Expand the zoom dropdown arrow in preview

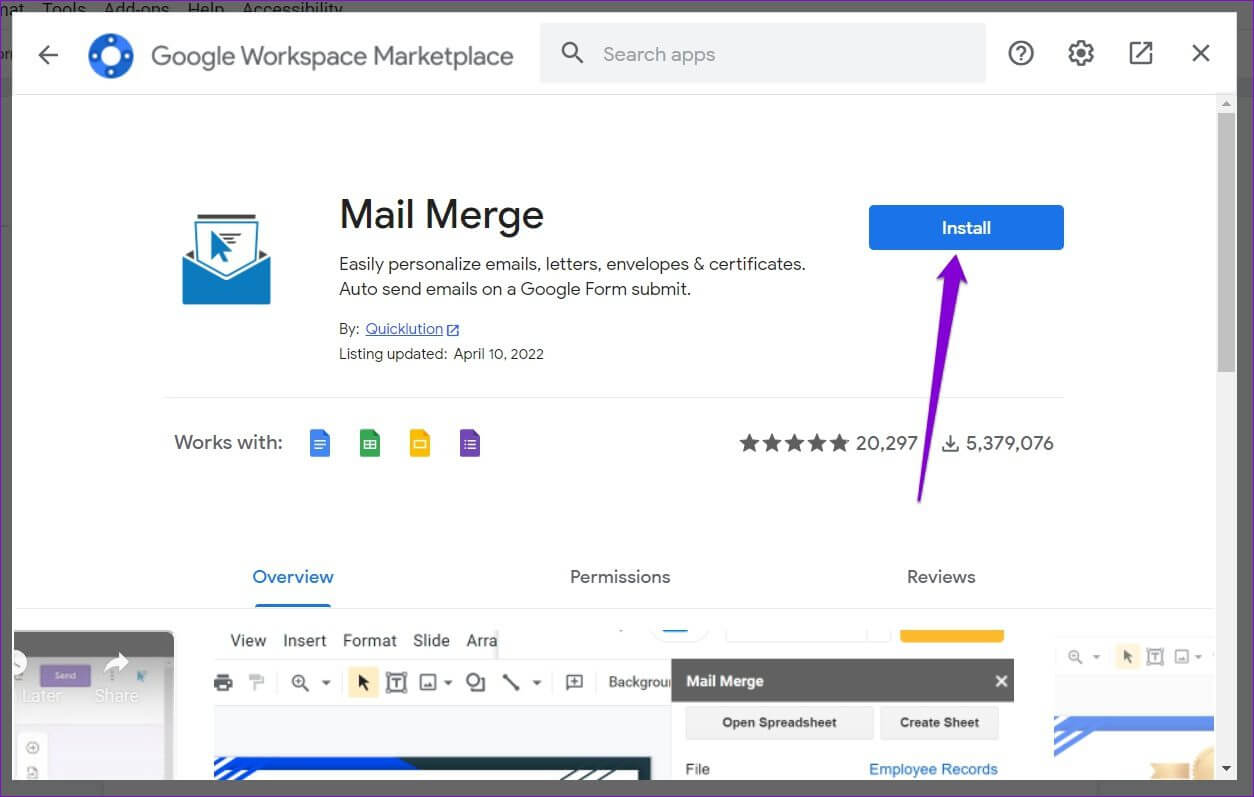[x=326, y=684]
